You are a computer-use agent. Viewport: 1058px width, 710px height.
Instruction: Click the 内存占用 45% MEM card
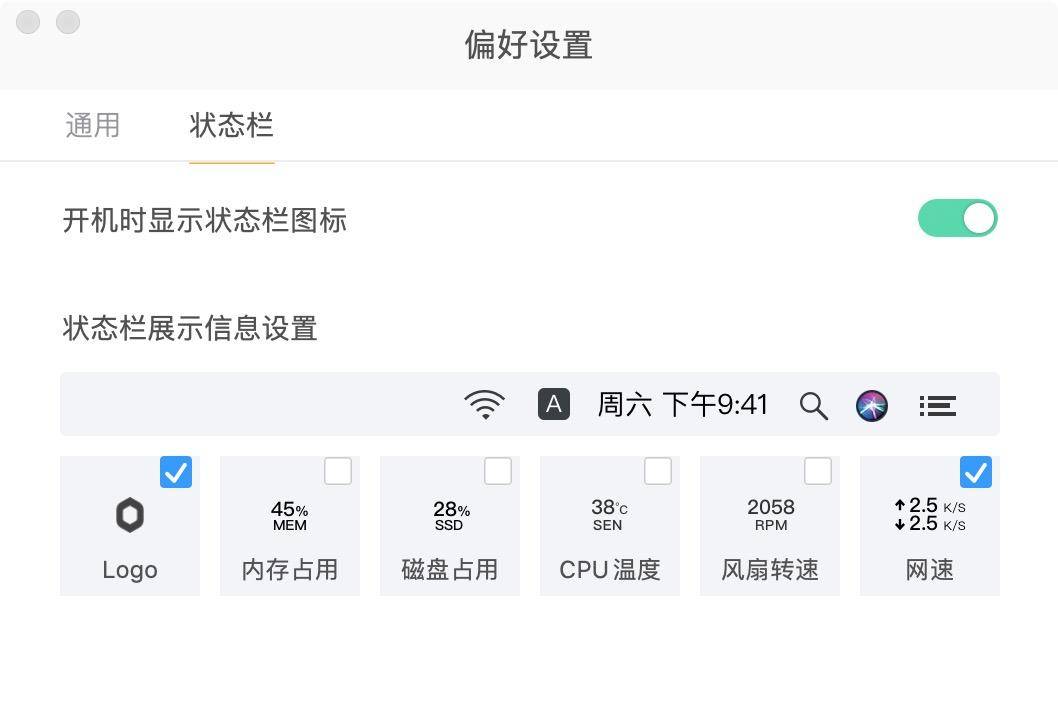click(289, 525)
